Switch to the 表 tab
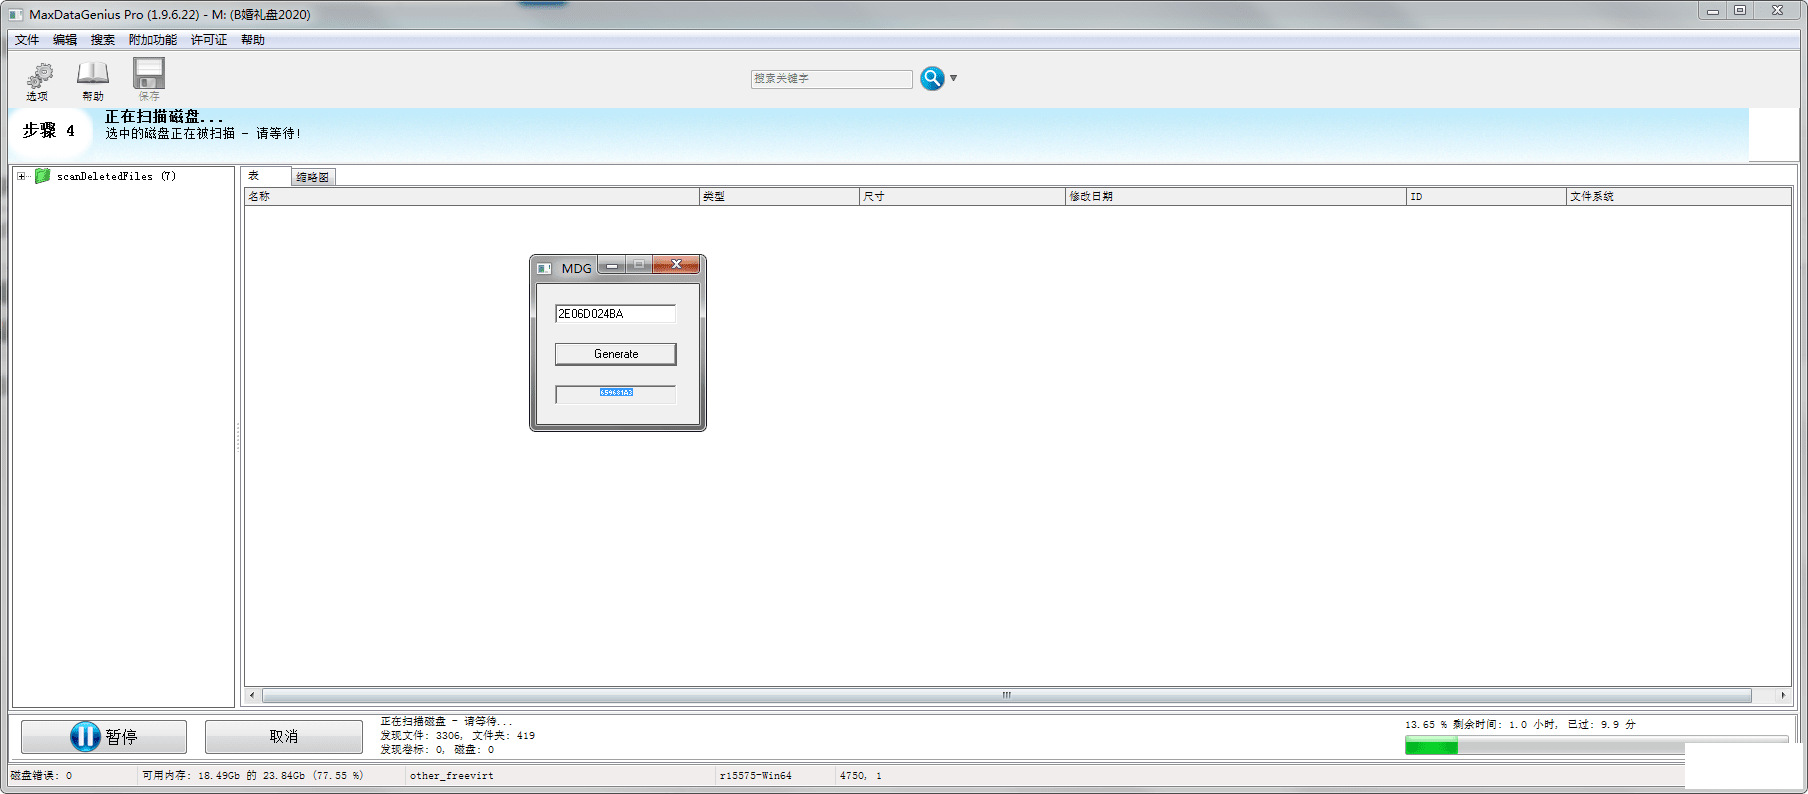The height and width of the screenshot is (794, 1808). [266, 176]
